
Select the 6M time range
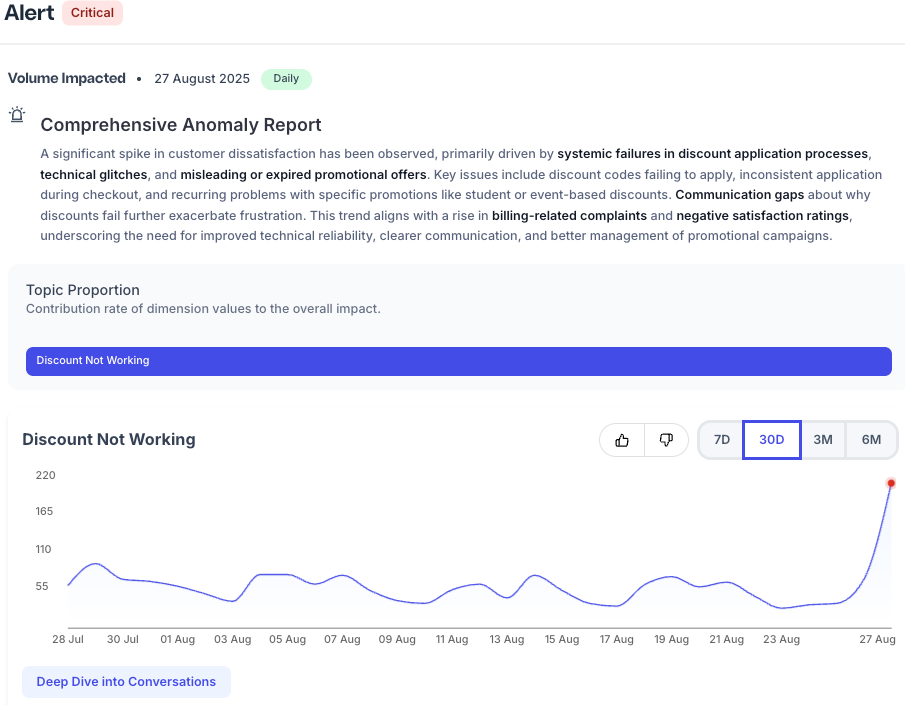click(x=871, y=439)
